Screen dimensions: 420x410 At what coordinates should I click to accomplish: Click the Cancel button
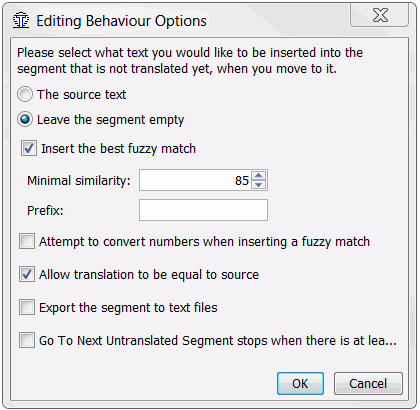point(368,384)
